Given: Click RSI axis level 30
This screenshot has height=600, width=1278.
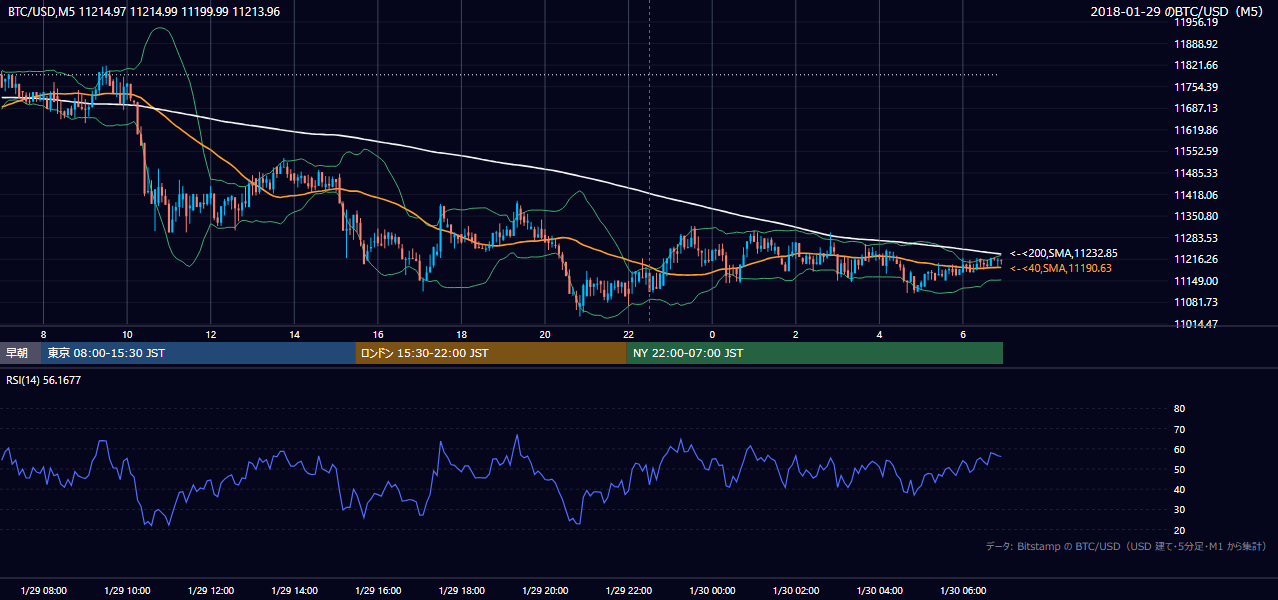Looking at the screenshot, I should (x=1179, y=510).
